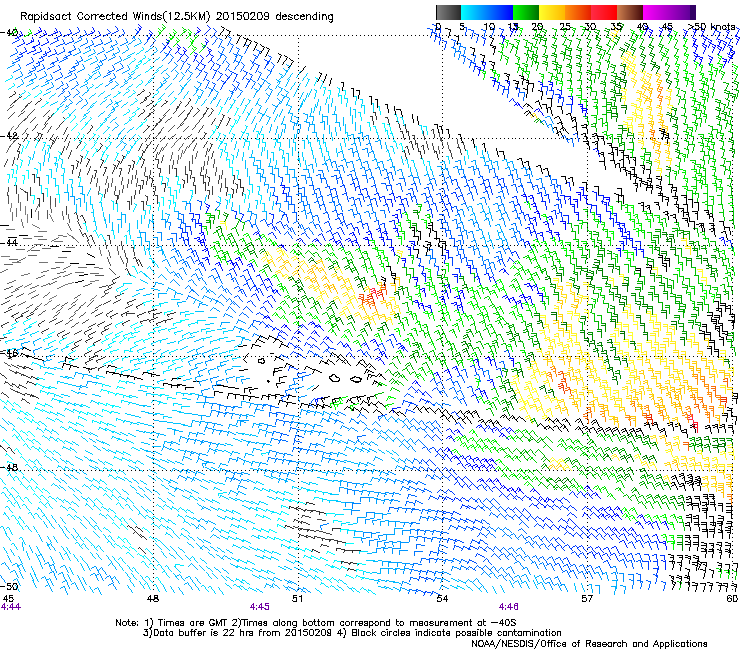
Task: Click the cyan 5-10 knots legend swatch
Action: tap(474, 12)
